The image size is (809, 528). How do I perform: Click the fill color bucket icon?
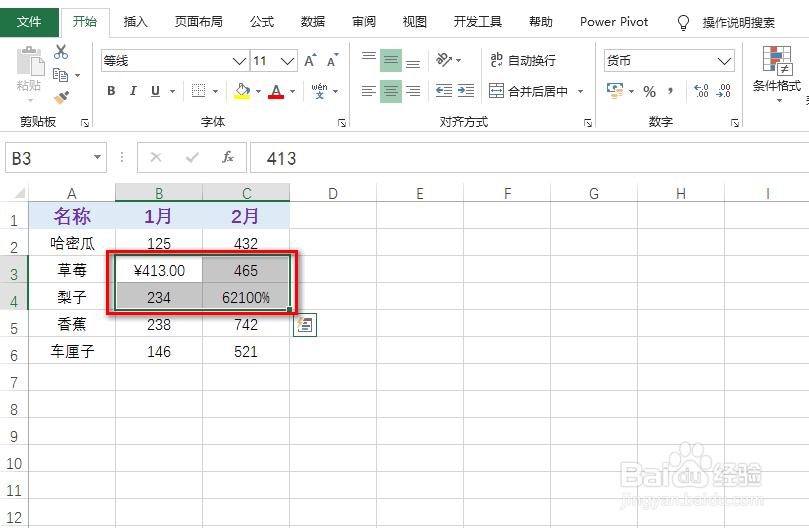[242, 91]
